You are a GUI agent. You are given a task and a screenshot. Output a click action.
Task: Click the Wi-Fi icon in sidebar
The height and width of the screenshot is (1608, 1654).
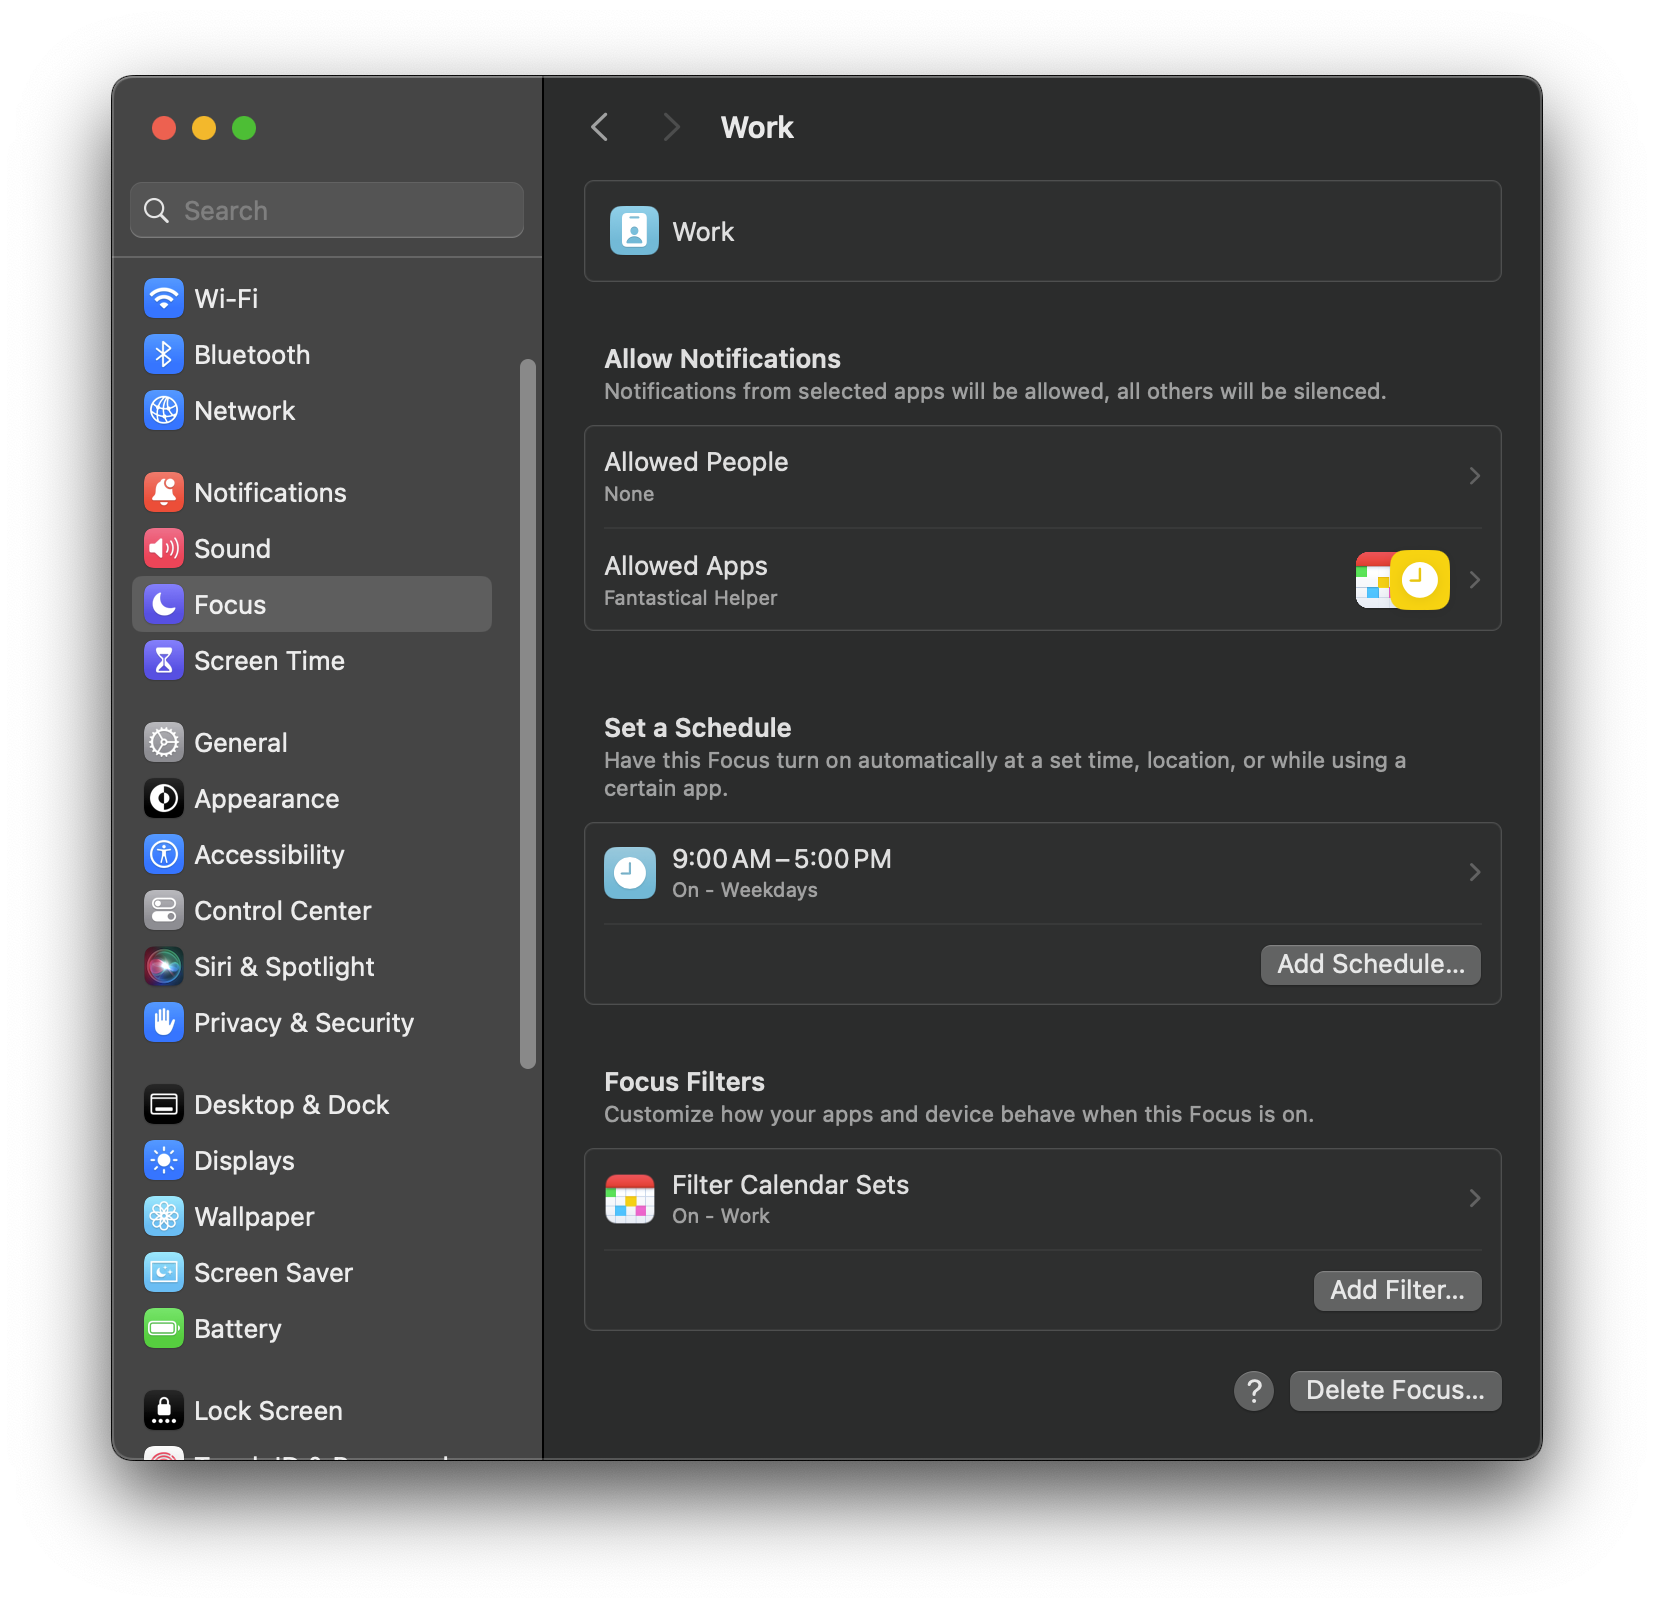(x=164, y=298)
